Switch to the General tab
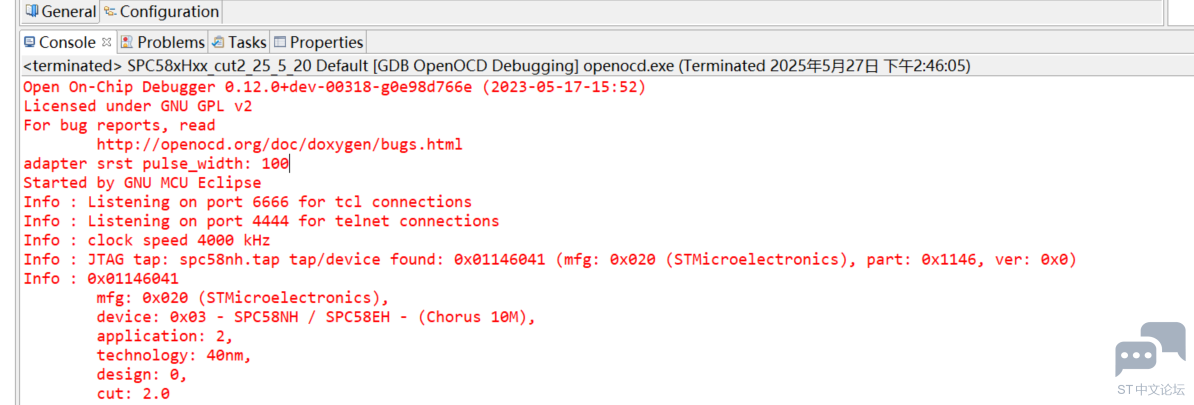The height and width of the screenshot is (405, 1194). 60,11
